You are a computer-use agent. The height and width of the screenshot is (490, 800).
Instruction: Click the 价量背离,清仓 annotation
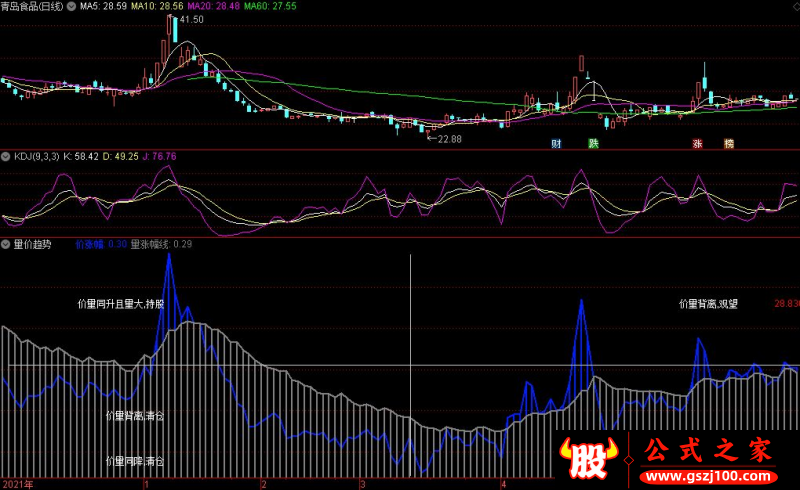[x=135, y=416]
